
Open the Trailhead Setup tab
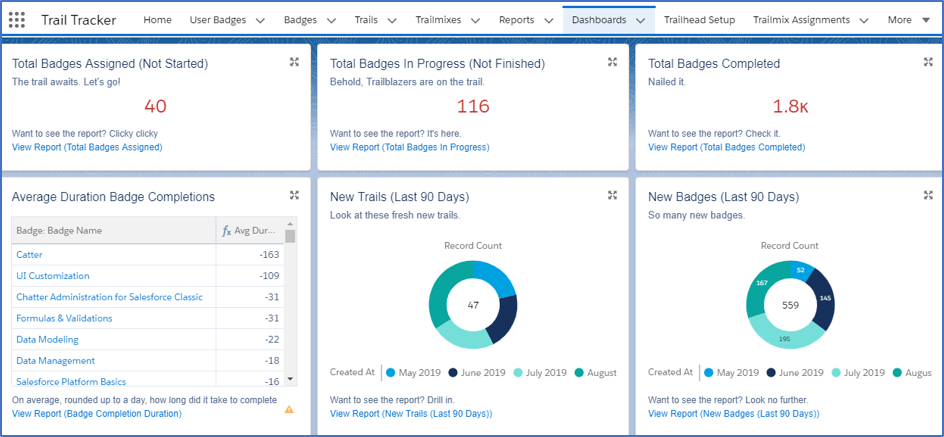700,20
